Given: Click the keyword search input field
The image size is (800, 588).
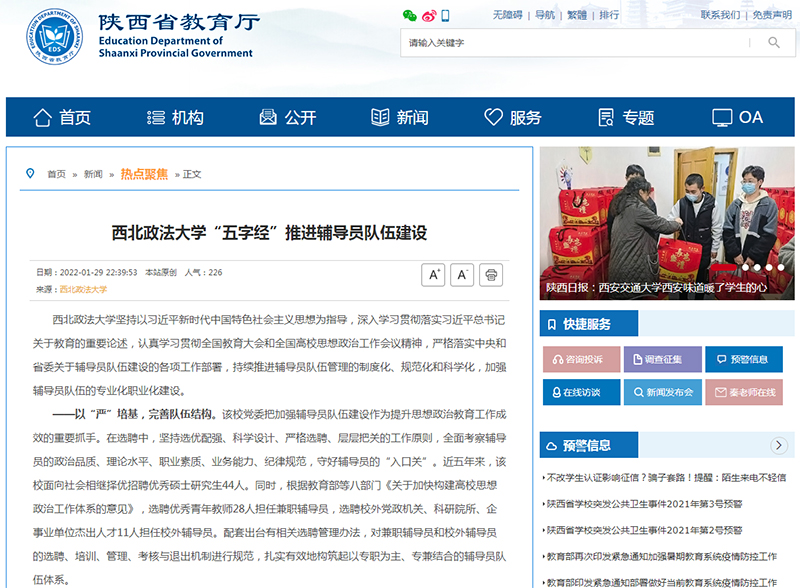Looking at the screenshot, I should coord(575,43).
